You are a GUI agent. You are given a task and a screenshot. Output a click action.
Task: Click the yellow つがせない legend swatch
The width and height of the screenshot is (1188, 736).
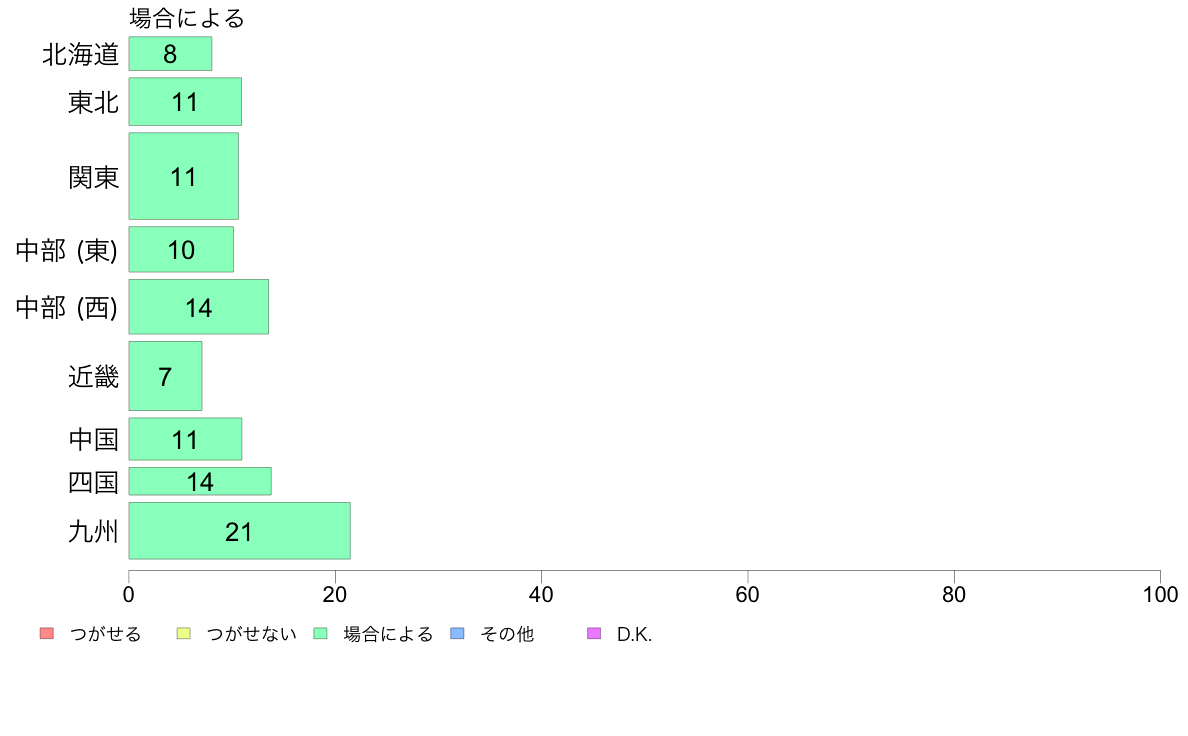pyautogui.click(x=183, y=634)
